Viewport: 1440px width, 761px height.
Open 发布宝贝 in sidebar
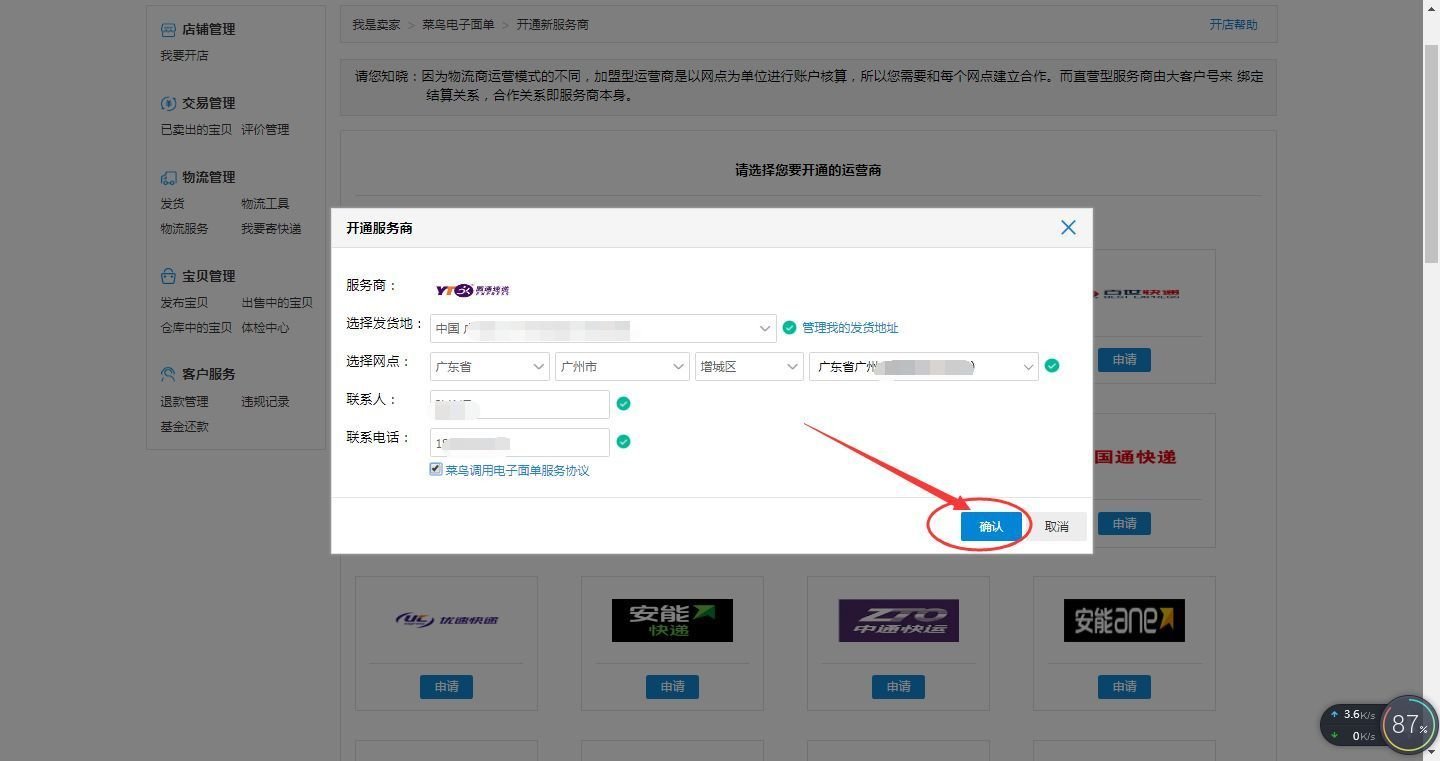coord(184,303)
